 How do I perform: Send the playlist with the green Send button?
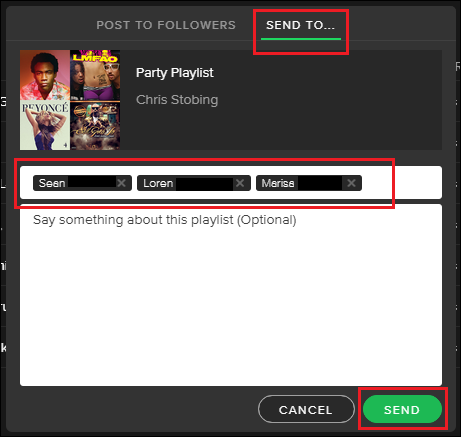point(402,409)
